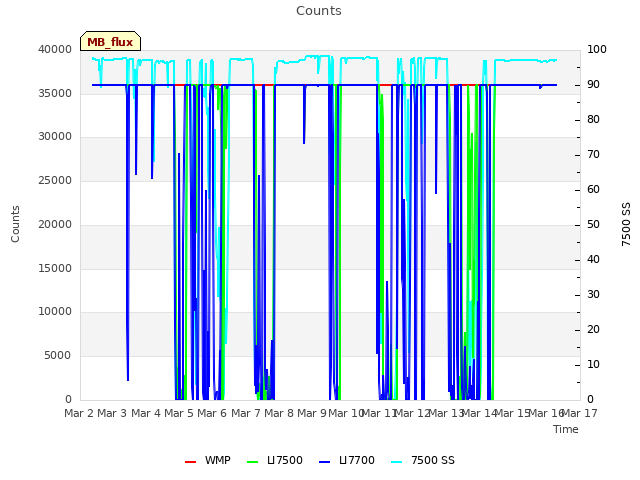The image size is (640, 480).
Task: Click the 40 right-axis tick label
Action: (x=593, y=260)
